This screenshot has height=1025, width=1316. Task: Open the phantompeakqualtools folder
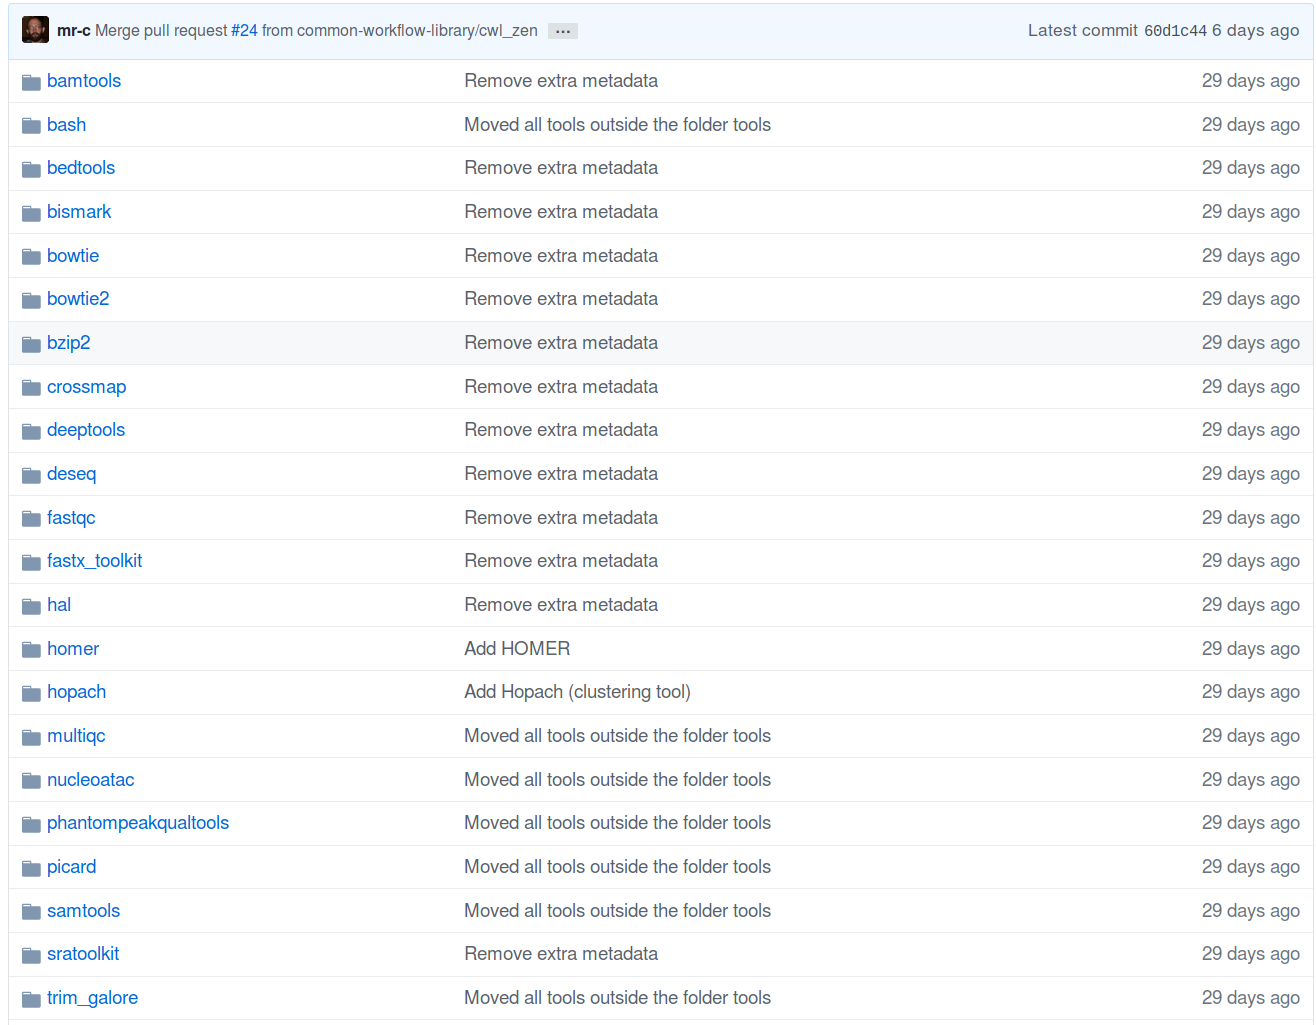tap(138, 823)
